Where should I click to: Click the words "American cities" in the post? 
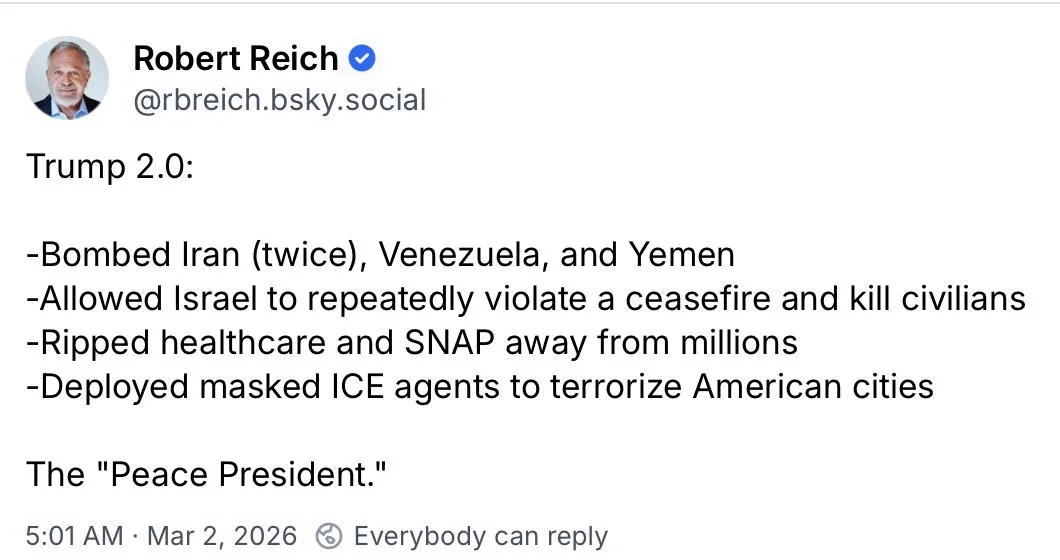(815, 386)
